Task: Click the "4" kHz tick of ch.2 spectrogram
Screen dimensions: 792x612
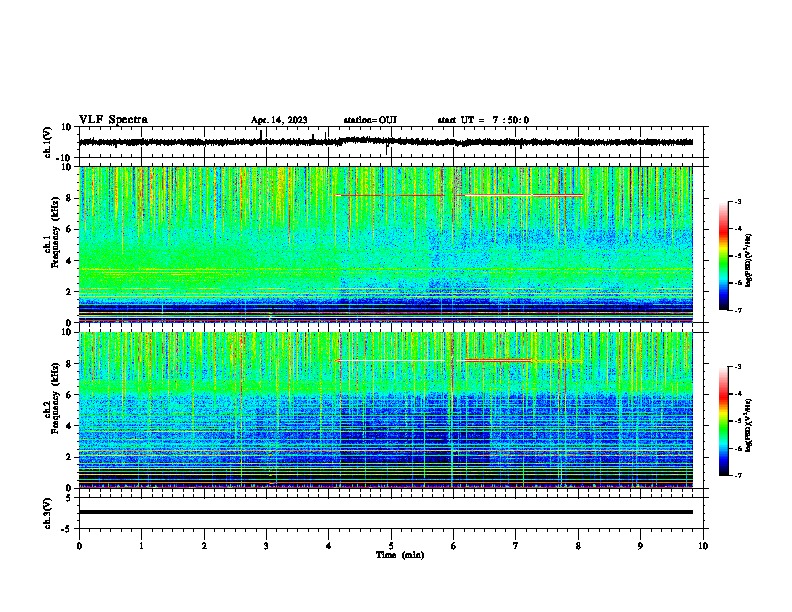Action: tap(69, 426)
